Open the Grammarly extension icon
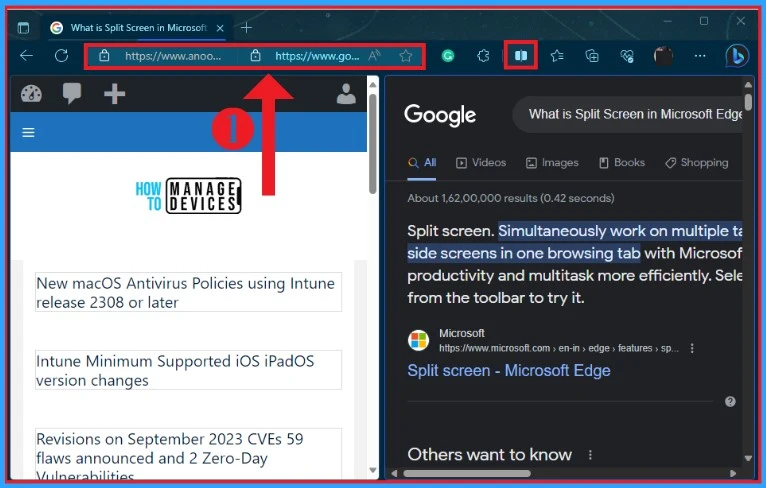The width and height of the screenshot is (766, 488). (448, 56)
